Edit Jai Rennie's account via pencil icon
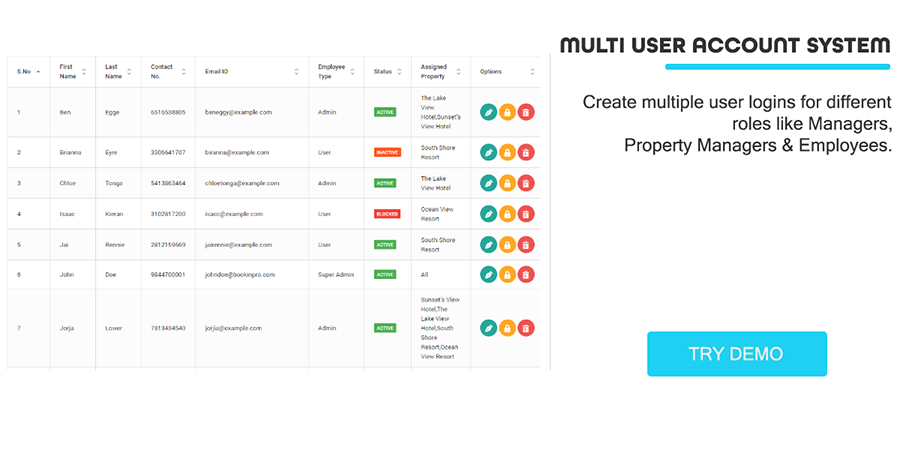 (488, 244)
